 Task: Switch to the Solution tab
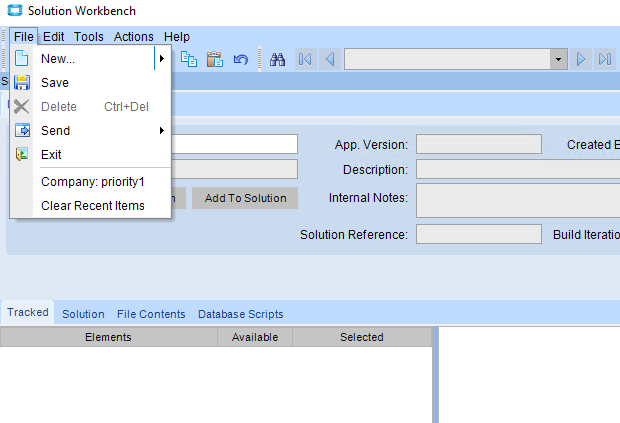tap(83, 314)
